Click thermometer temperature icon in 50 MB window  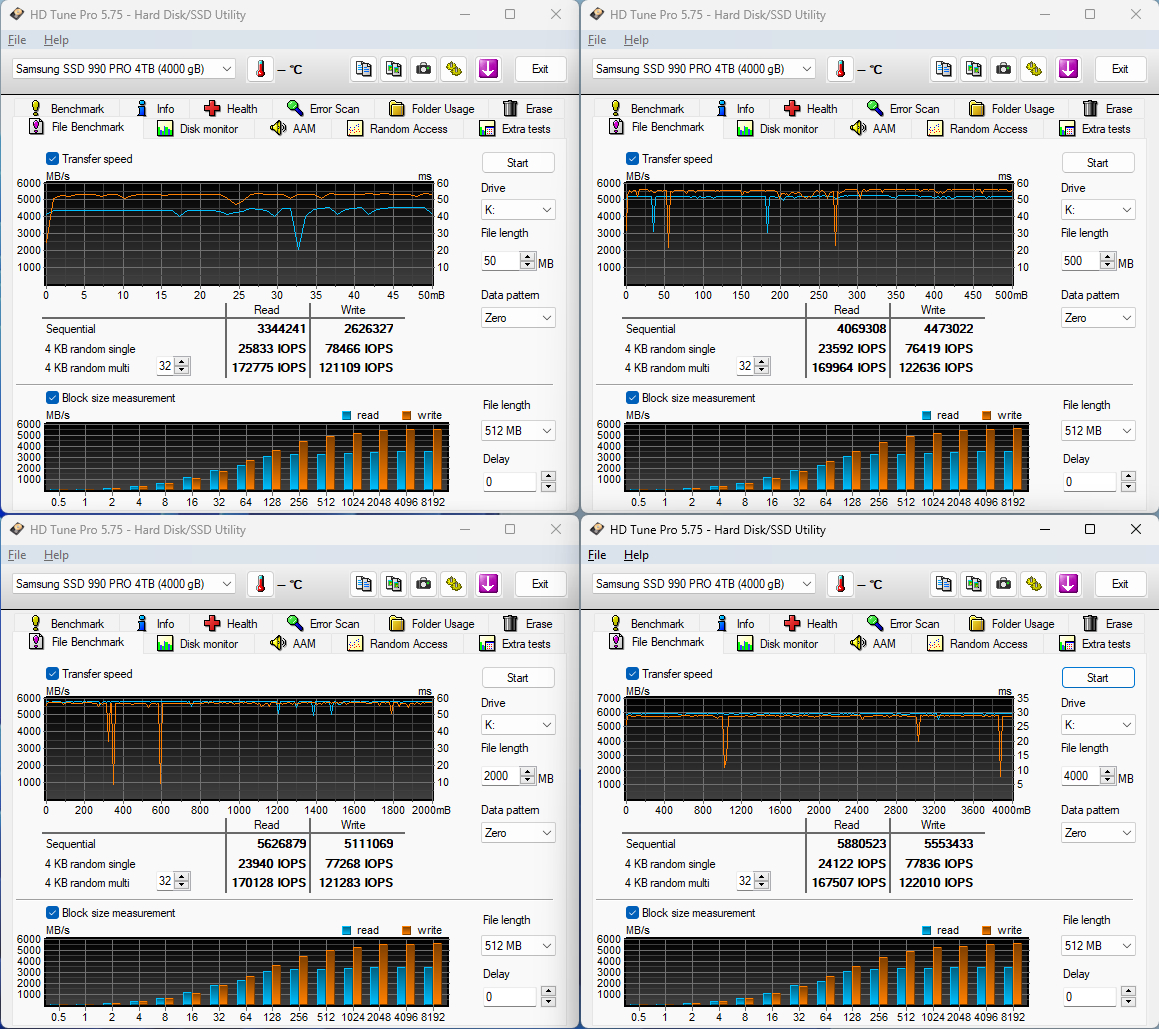pyautogui.click(x=260, y=69)
